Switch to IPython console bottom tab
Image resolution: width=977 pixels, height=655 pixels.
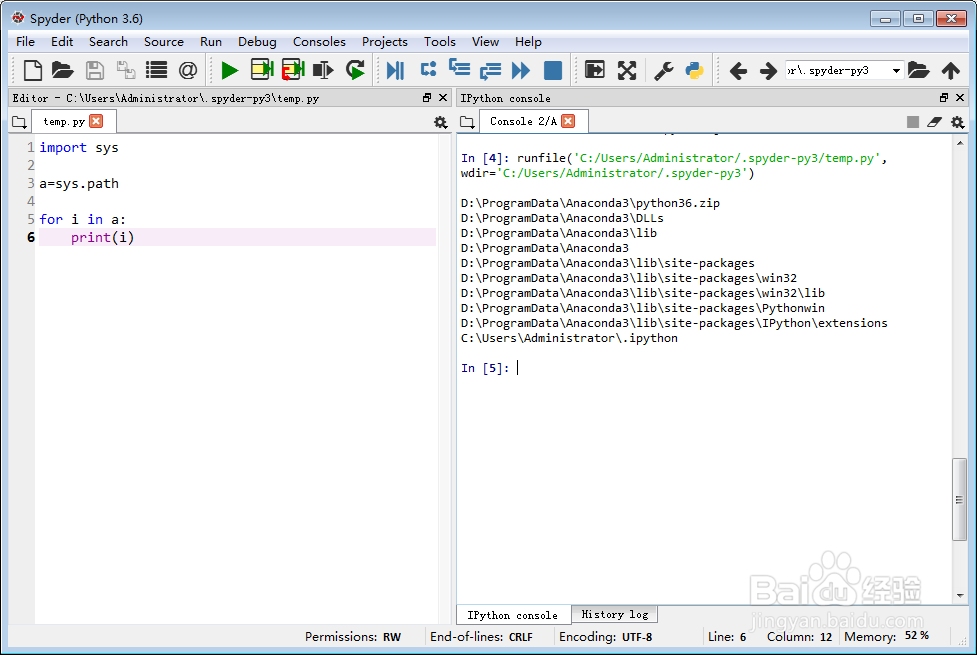click(x=513, y=615)
